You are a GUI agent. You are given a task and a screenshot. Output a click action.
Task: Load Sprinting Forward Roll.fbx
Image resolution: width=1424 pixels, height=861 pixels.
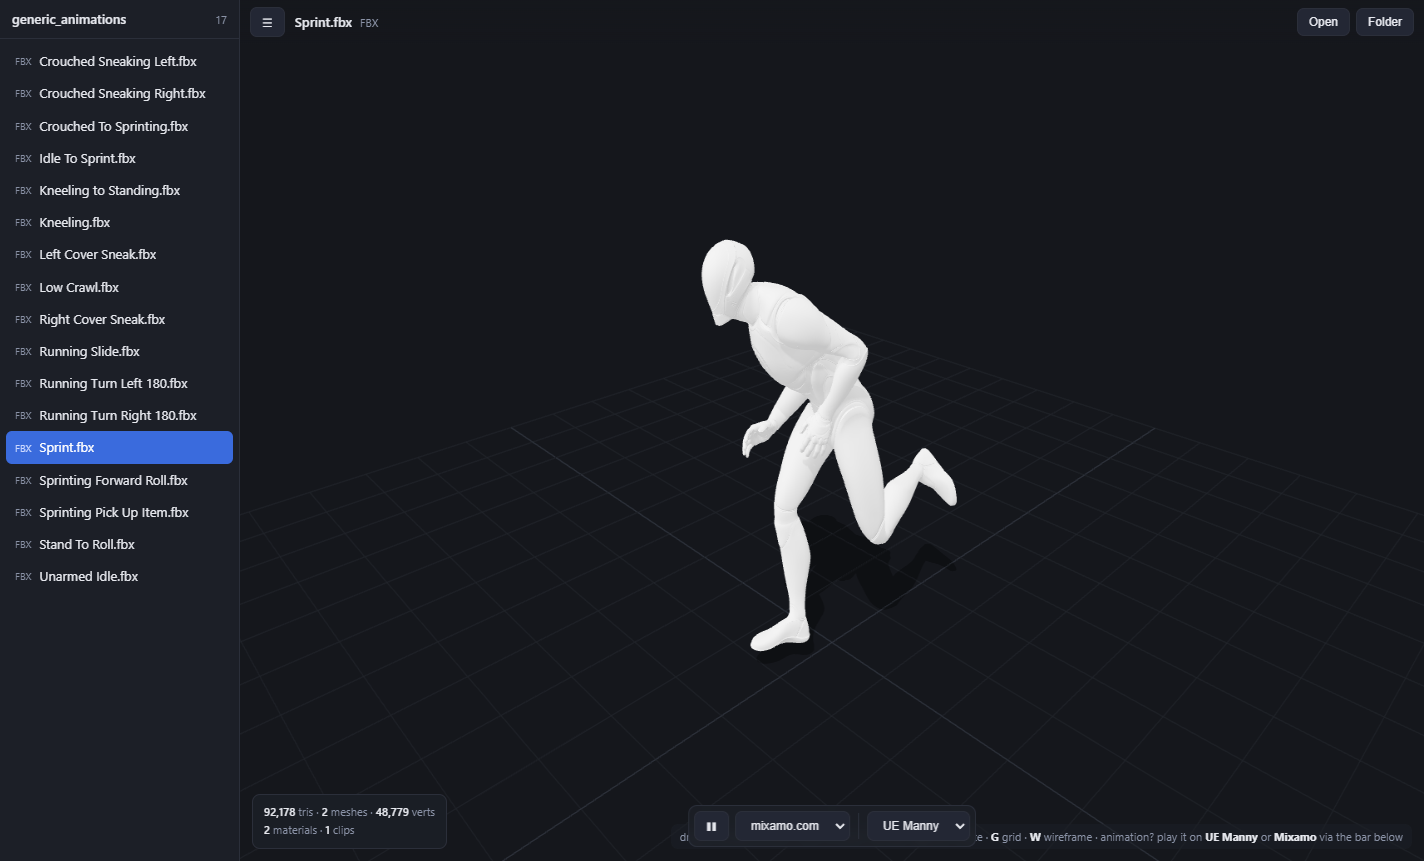[120, 480]
